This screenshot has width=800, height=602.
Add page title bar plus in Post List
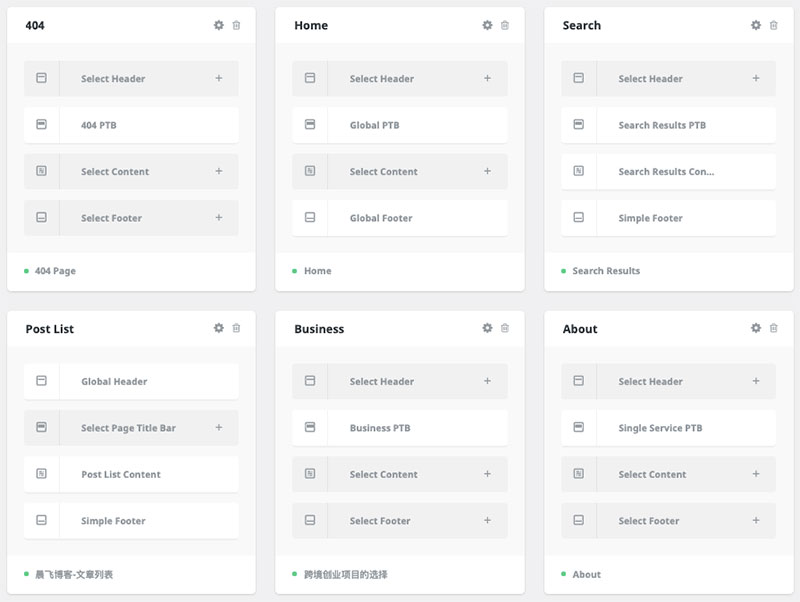pyautogui.click(x=218, y=428)
